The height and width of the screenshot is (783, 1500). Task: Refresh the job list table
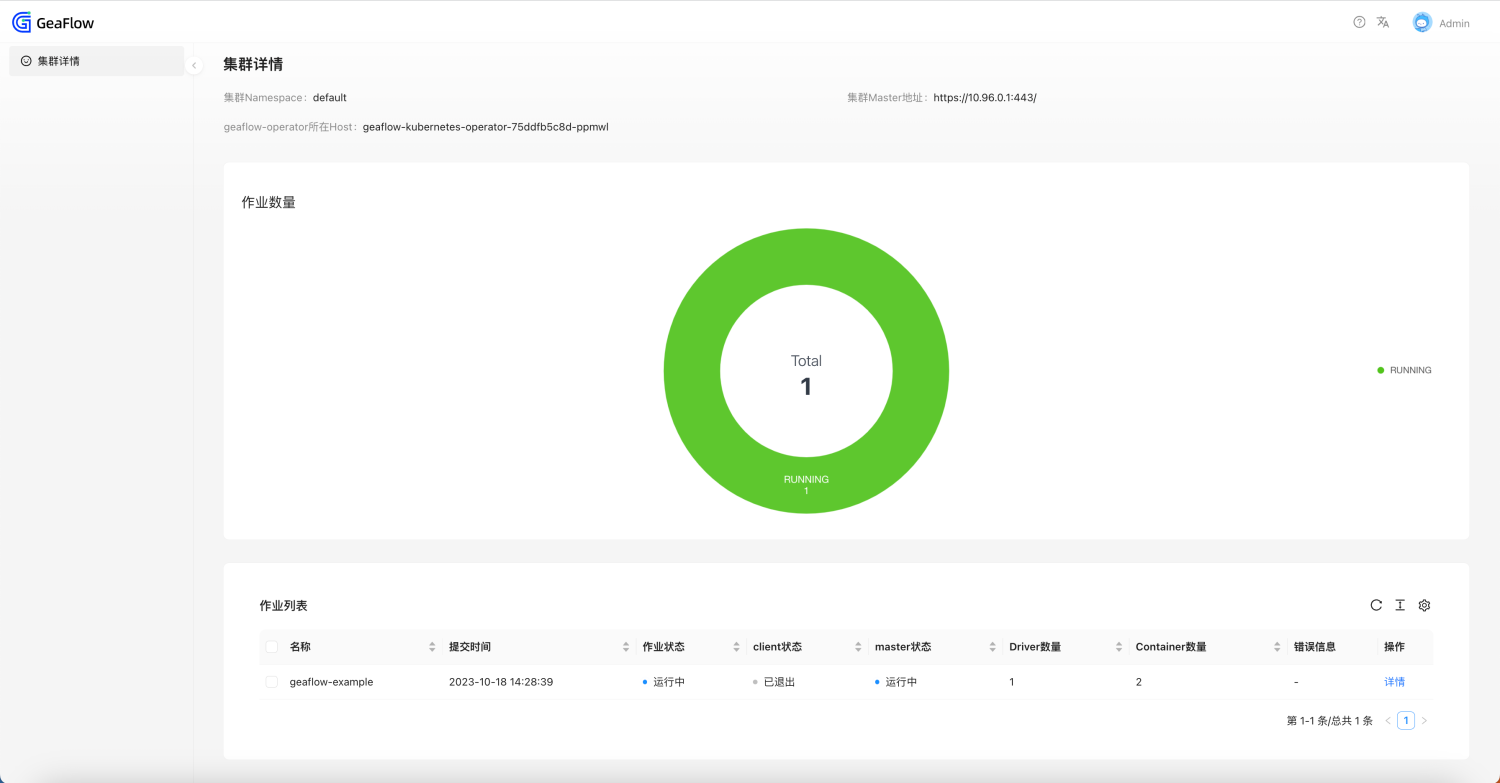click(x=1376, y=605)
